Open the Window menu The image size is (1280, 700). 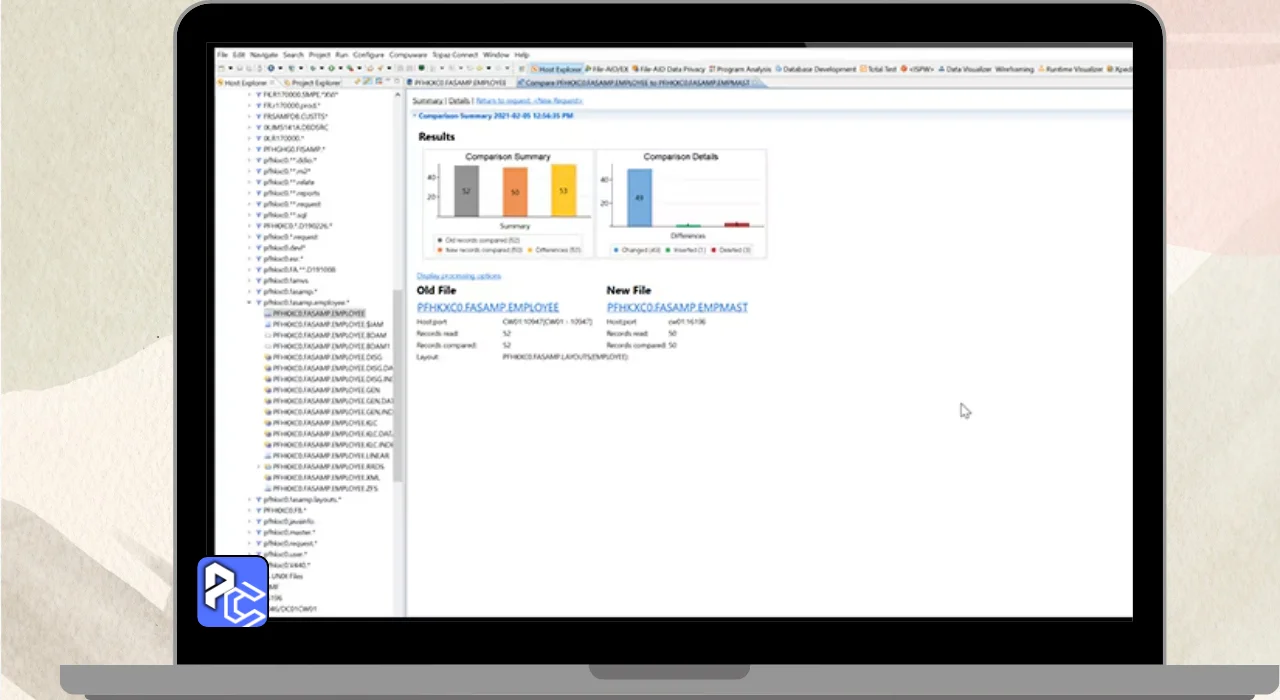pyautogui.click(x=495, y=55)
